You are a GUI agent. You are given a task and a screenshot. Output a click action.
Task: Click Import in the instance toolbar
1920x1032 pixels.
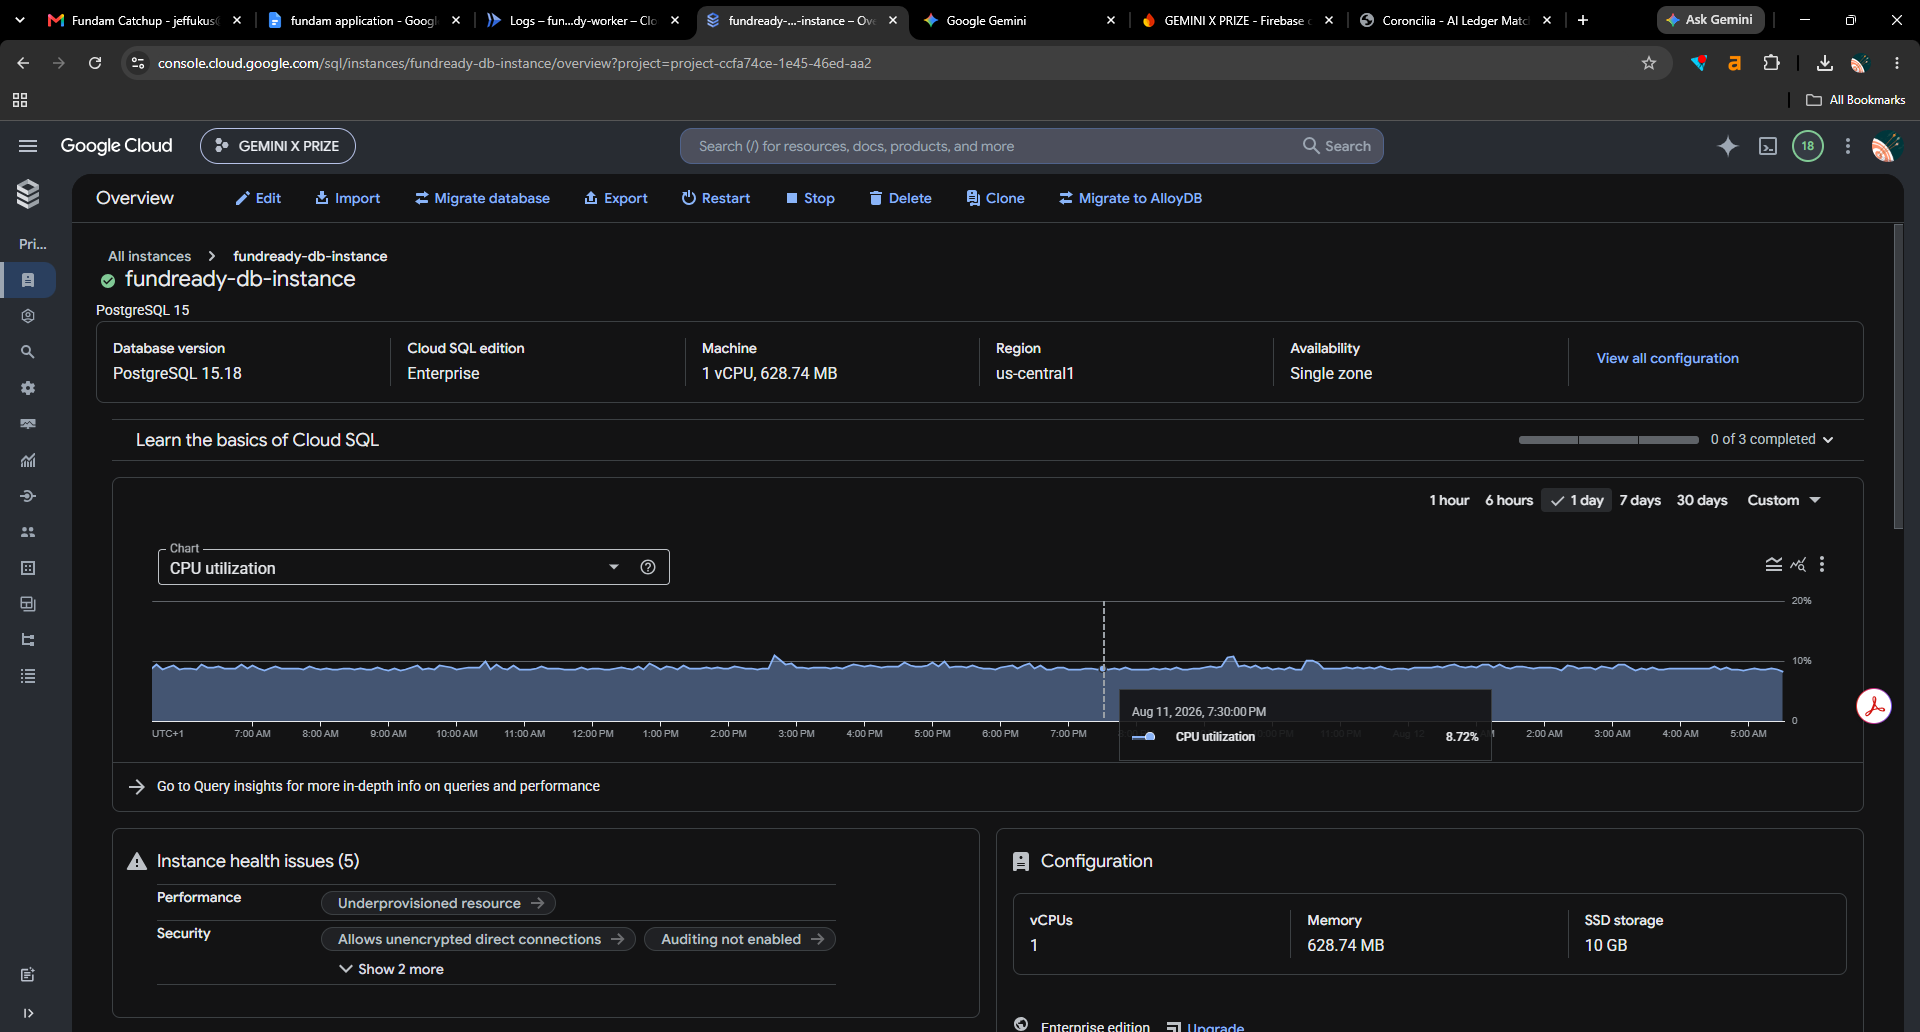(347, 198)
